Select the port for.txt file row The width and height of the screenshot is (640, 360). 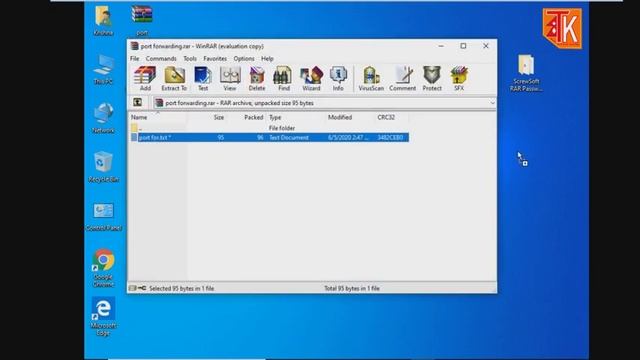(269, 138)
